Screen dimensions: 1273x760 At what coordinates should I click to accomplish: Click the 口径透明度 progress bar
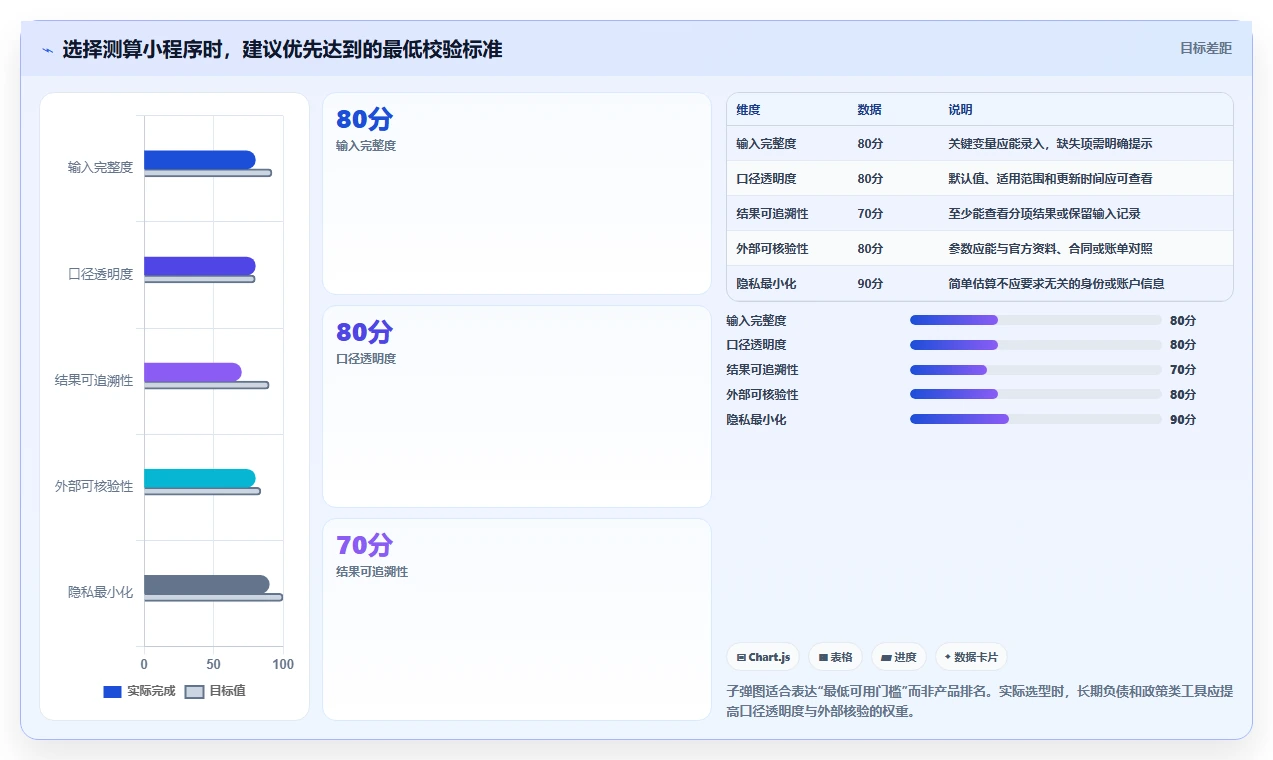pyautogui.click(x=1036, y=345)
